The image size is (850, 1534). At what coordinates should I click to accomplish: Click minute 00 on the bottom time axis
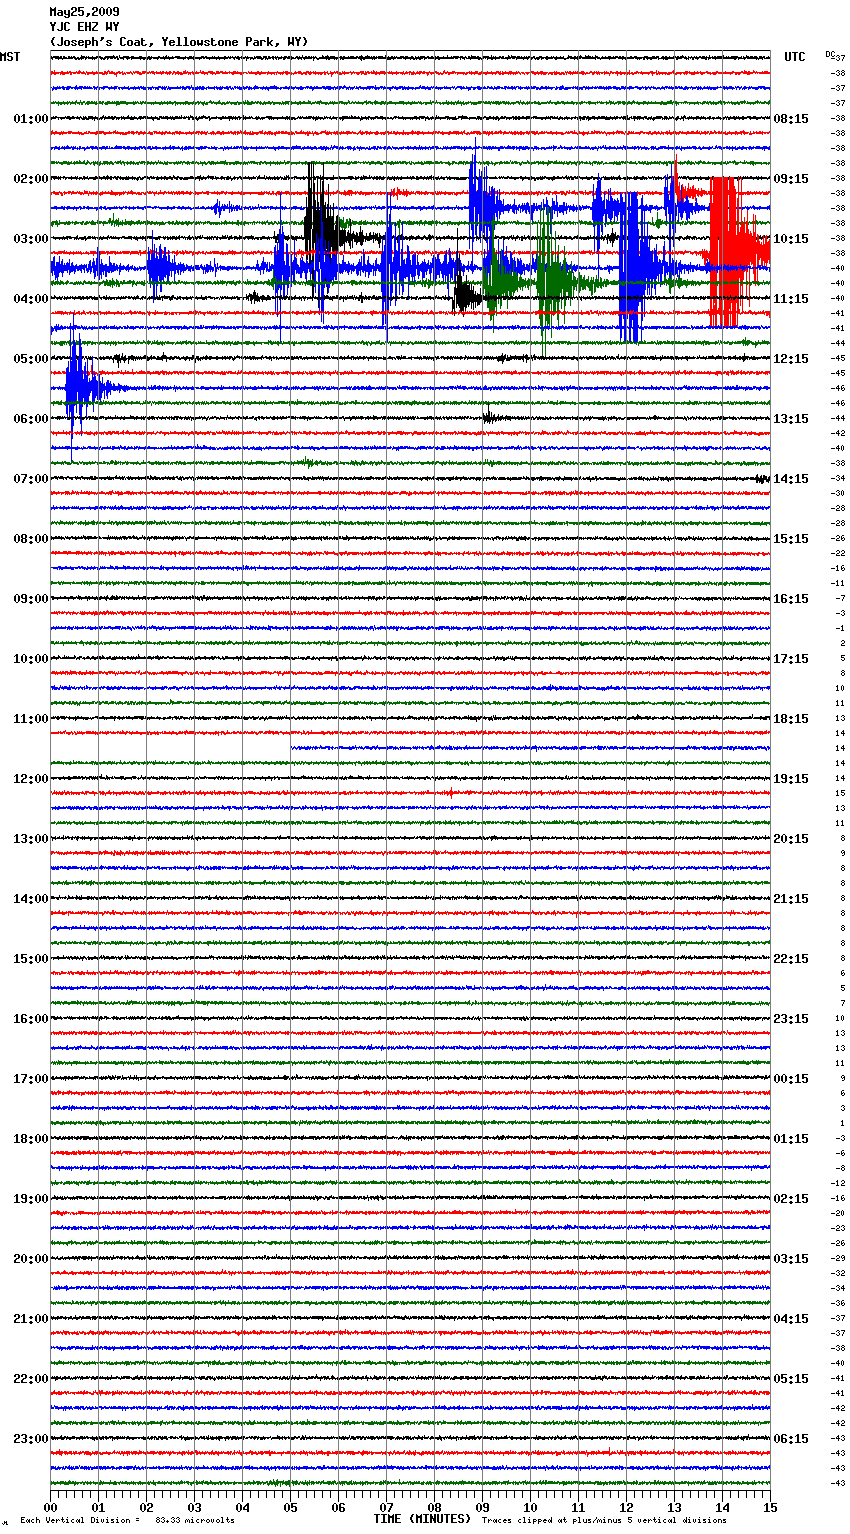coord(50,1507)
